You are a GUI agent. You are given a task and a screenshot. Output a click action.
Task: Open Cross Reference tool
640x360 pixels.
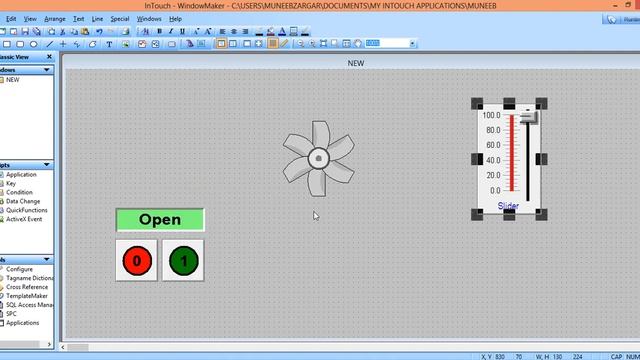coord(27,287)
